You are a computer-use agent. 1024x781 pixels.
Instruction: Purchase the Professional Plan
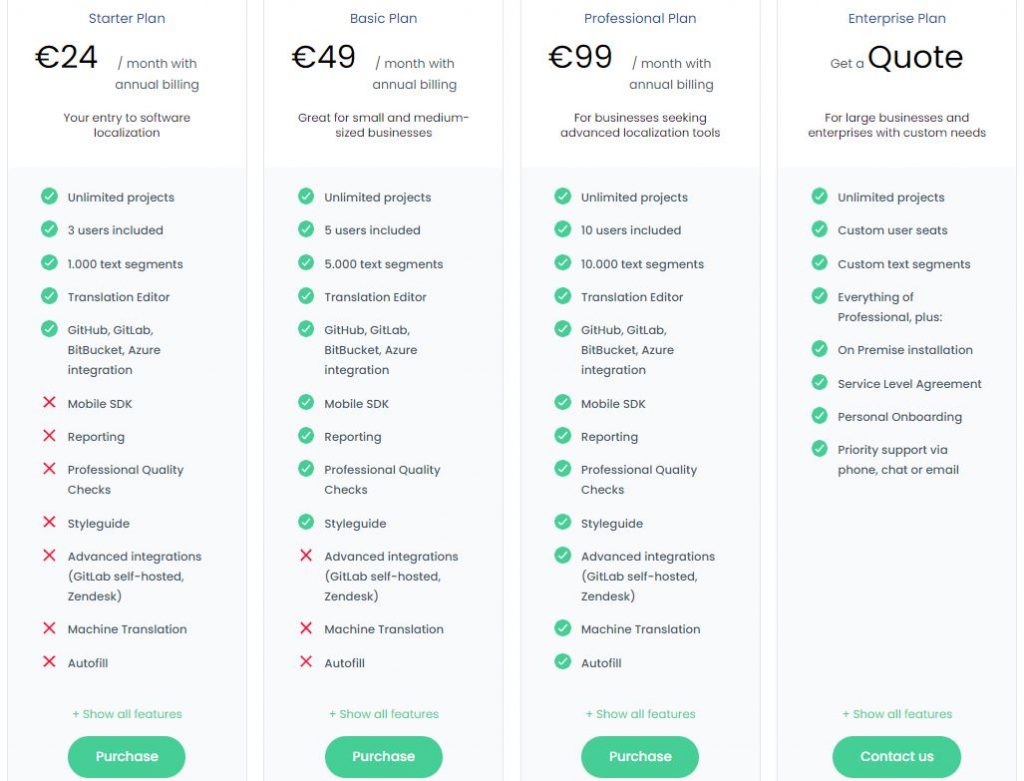coord(640,756)
